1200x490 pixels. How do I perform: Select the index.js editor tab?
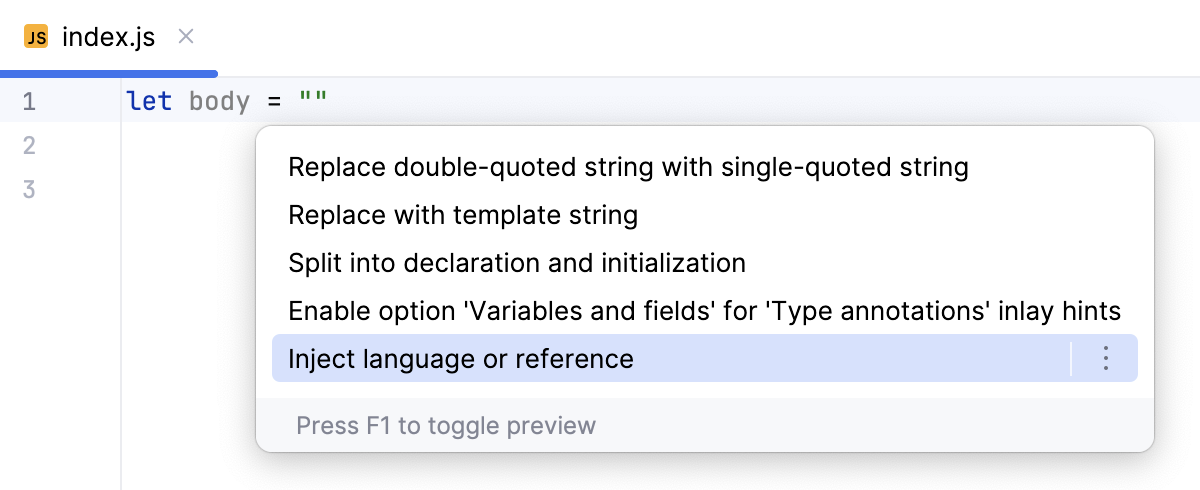[108, 38]
